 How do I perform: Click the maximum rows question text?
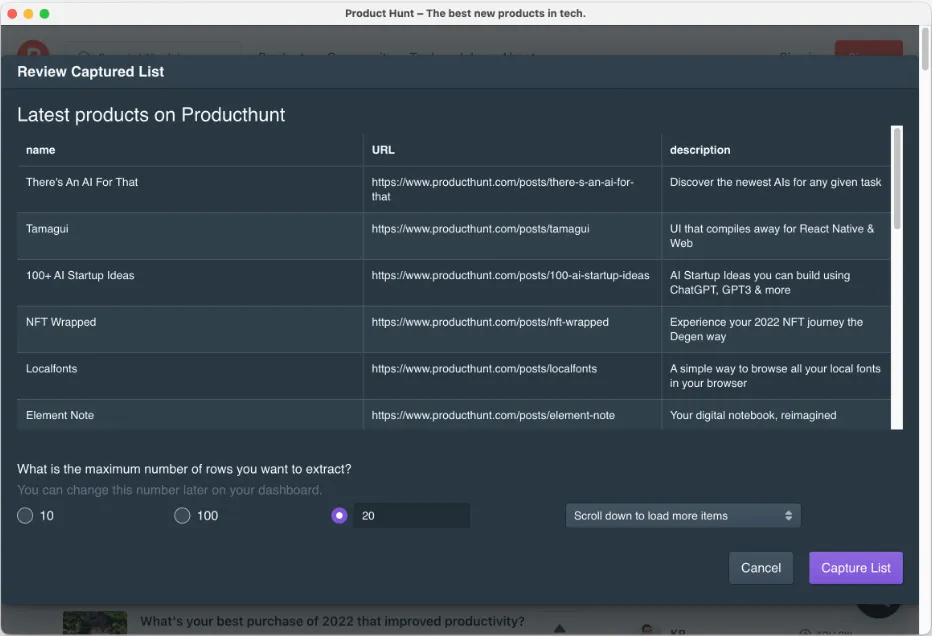pyautogui.click(x=184, y=469)
